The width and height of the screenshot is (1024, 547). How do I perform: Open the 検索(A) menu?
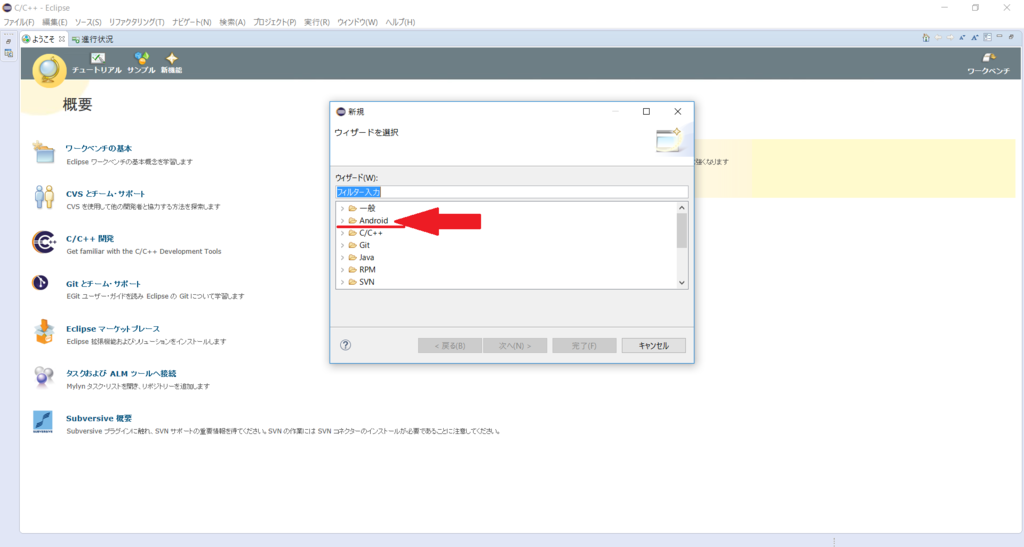tap(232, 22)
